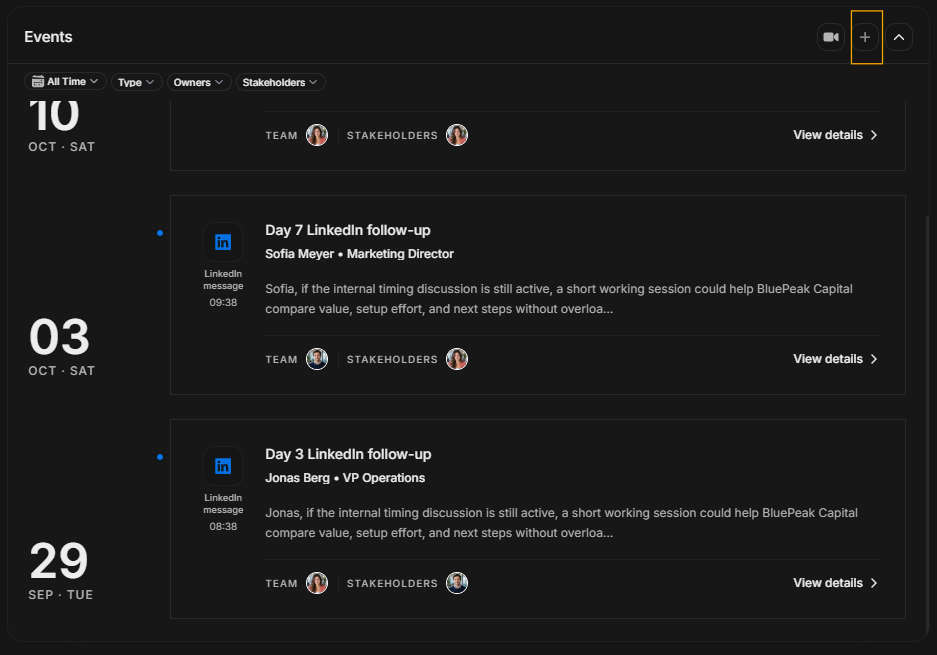Screen dimensions: 937x655
Task: Click LinkedIn icon on Day 7 follow-up
Action: tap(223, 242)
